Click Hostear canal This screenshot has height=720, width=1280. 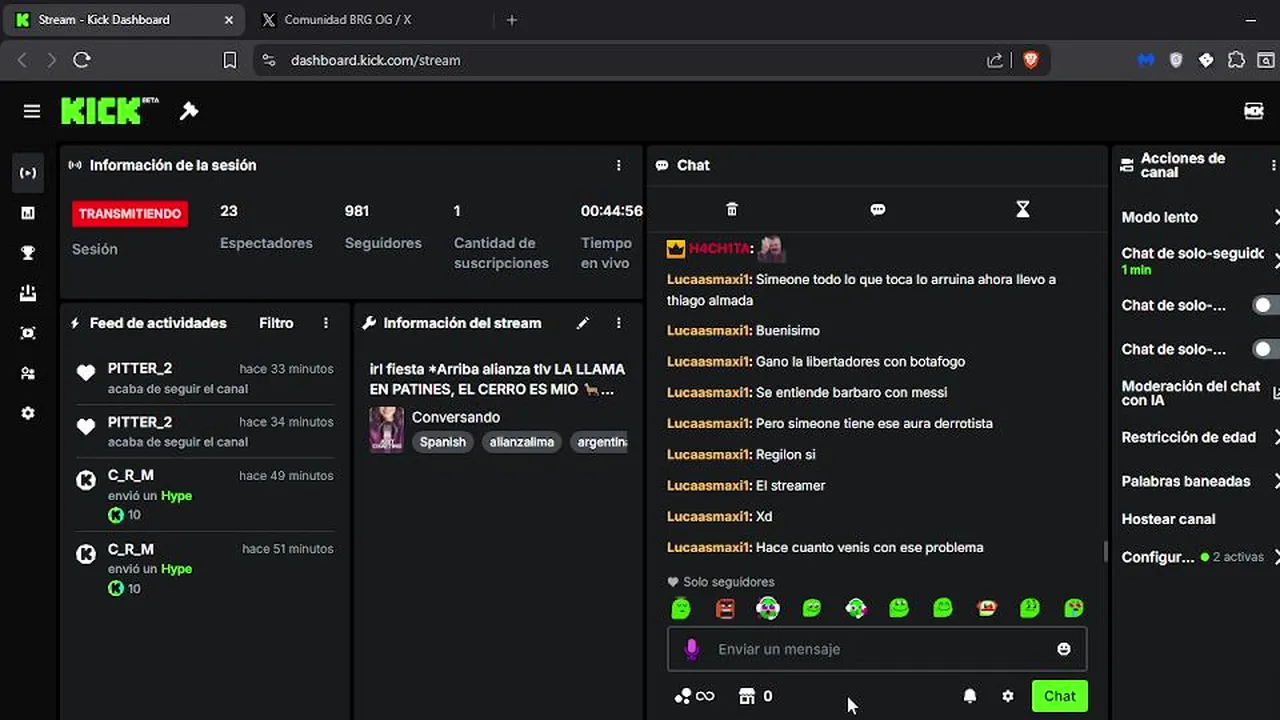coord(1168,519)
